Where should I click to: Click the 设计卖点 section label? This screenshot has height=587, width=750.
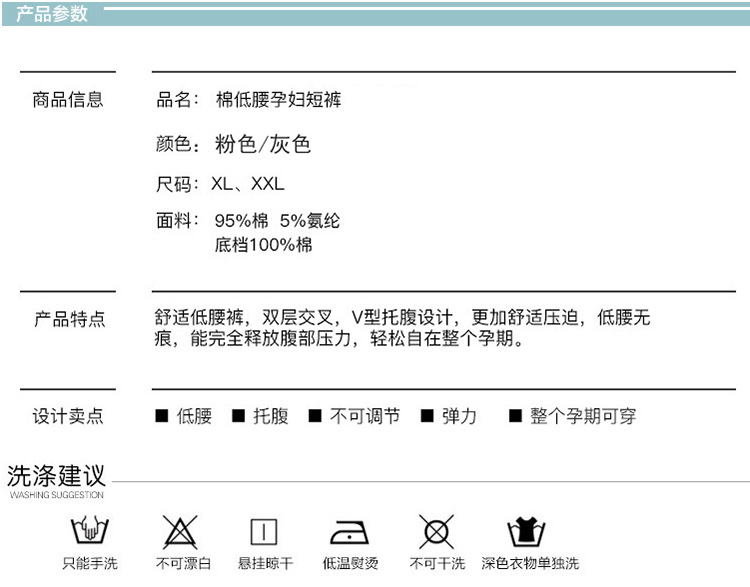point(67,416)
